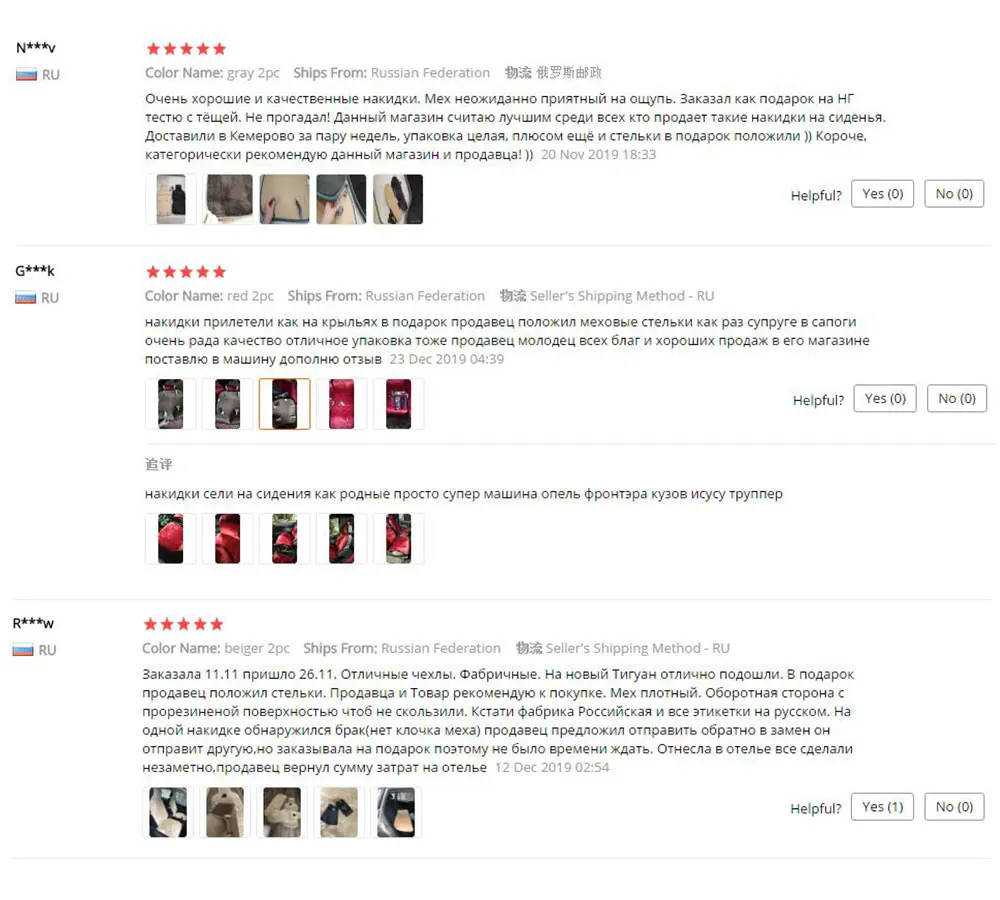Mark N***v's review as helpful with Yes (0)
This screenshot has width=1000, height=900.
[x=883, y=194]
